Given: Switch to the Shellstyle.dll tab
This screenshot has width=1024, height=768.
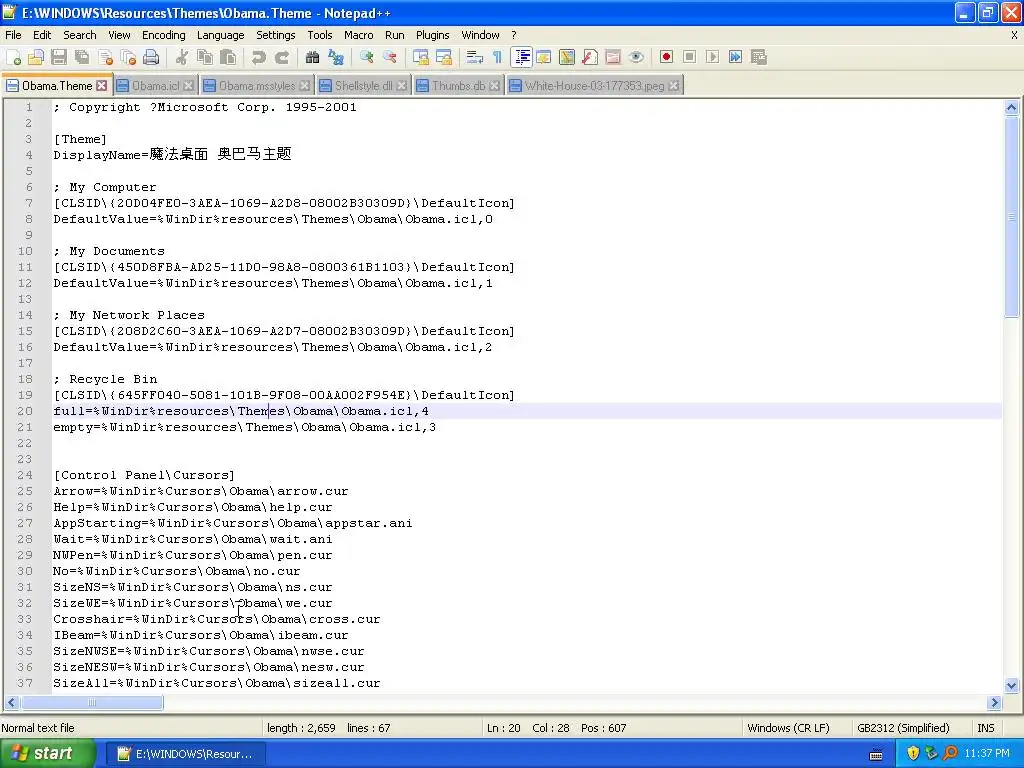Looking at the screenshot, I should click(x=364, y=86).
